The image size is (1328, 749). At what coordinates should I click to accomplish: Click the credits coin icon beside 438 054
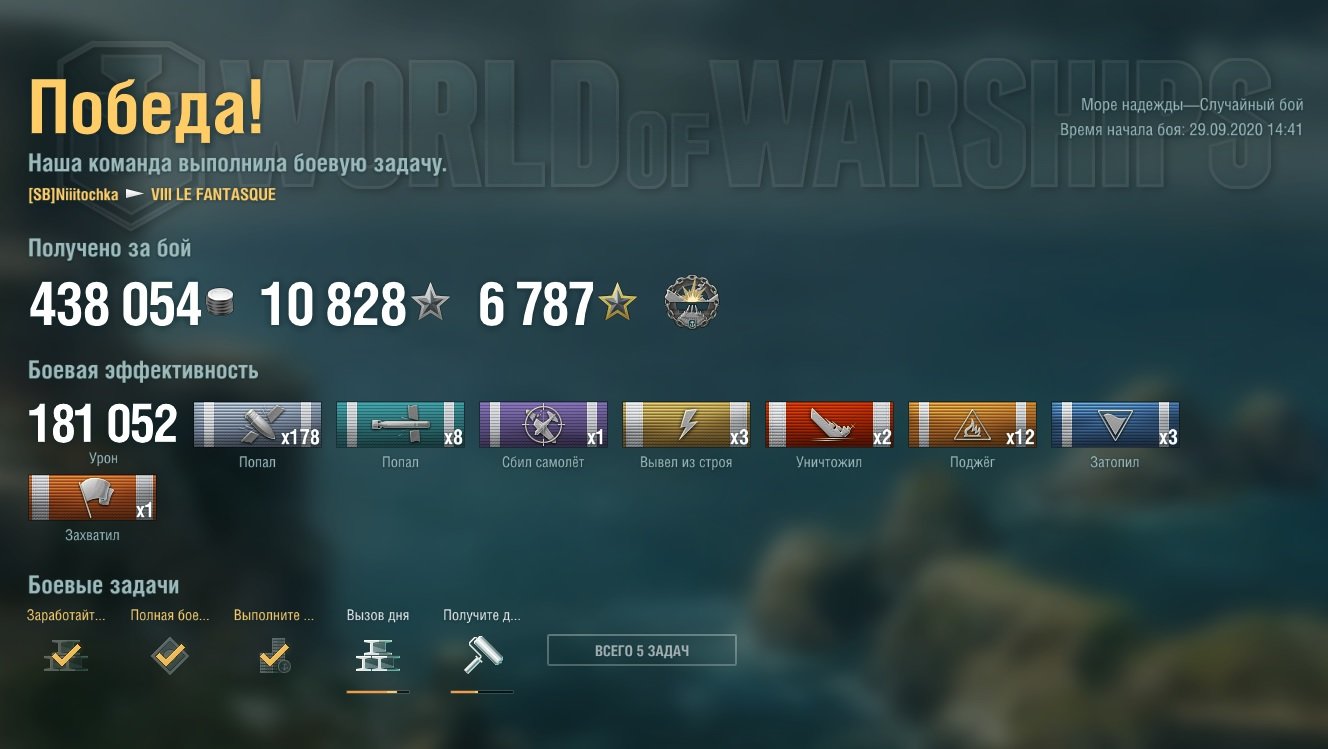pos(220,304)
